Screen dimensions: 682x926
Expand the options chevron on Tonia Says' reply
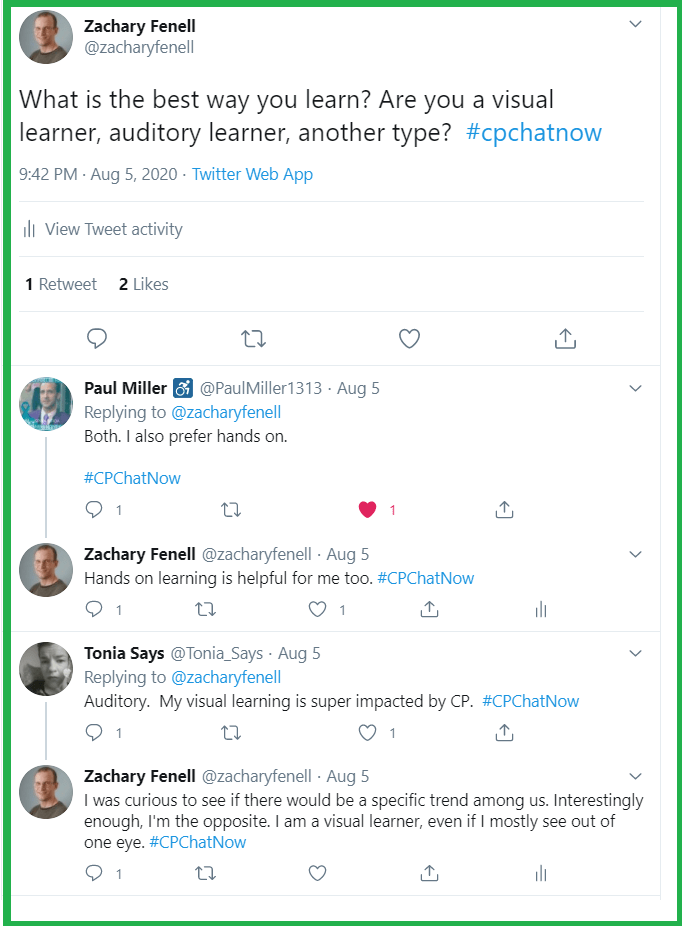[x=636, y=653]
